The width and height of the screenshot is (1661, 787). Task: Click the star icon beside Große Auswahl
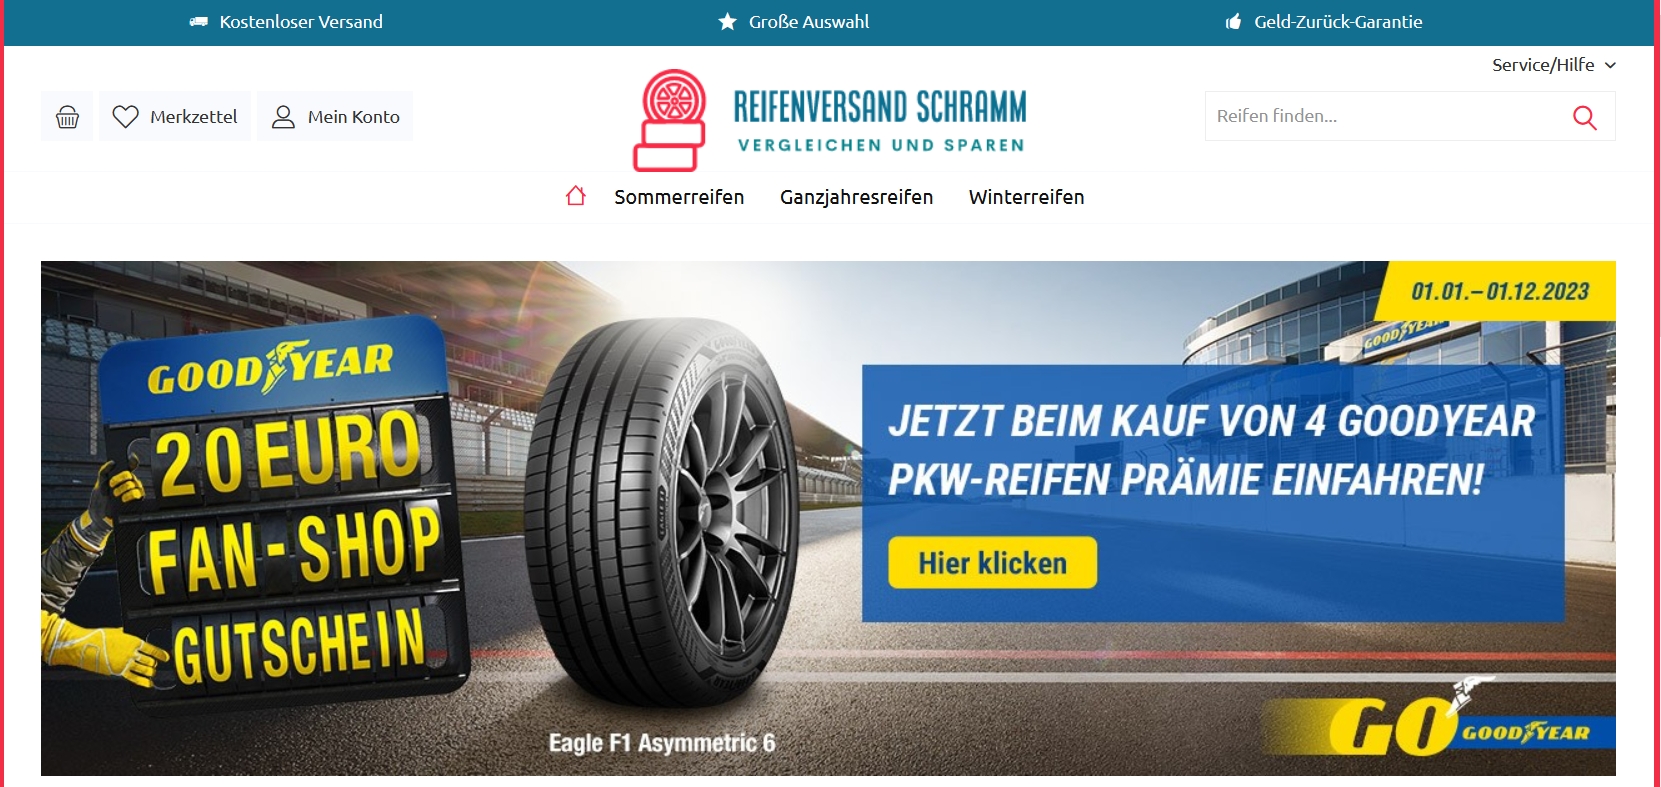click(x=727, y=22)
